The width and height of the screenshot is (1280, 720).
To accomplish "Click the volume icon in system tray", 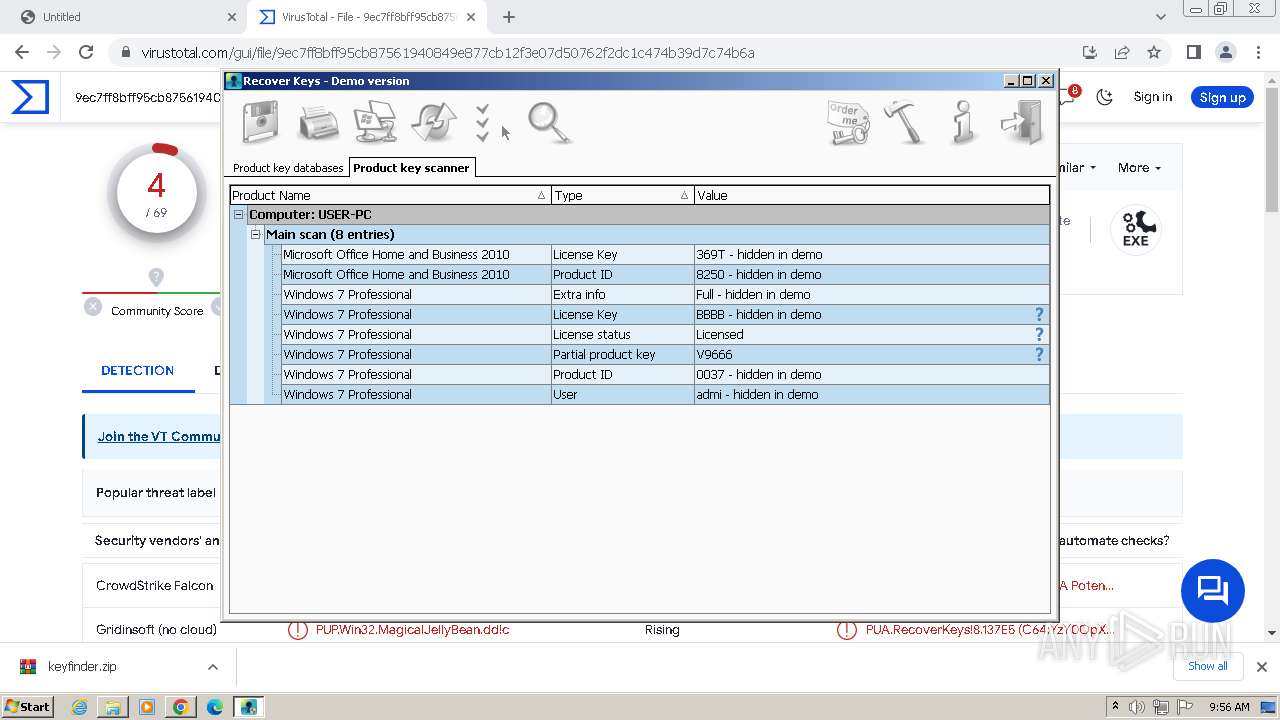I will [1138, 707].
